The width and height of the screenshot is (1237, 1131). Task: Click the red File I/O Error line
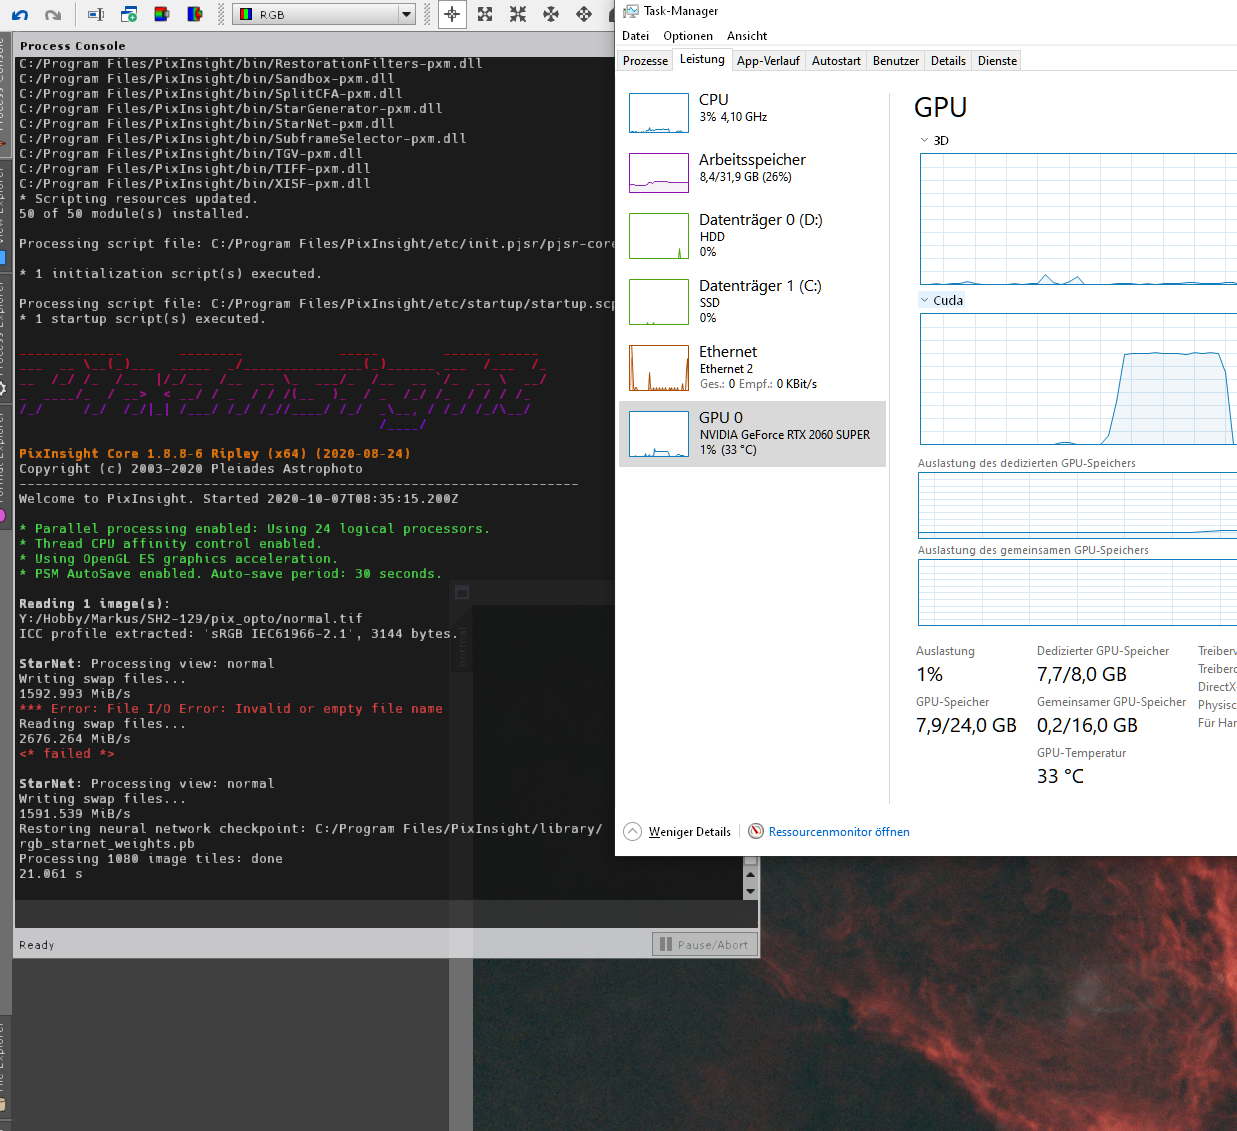tap(231, 709)
